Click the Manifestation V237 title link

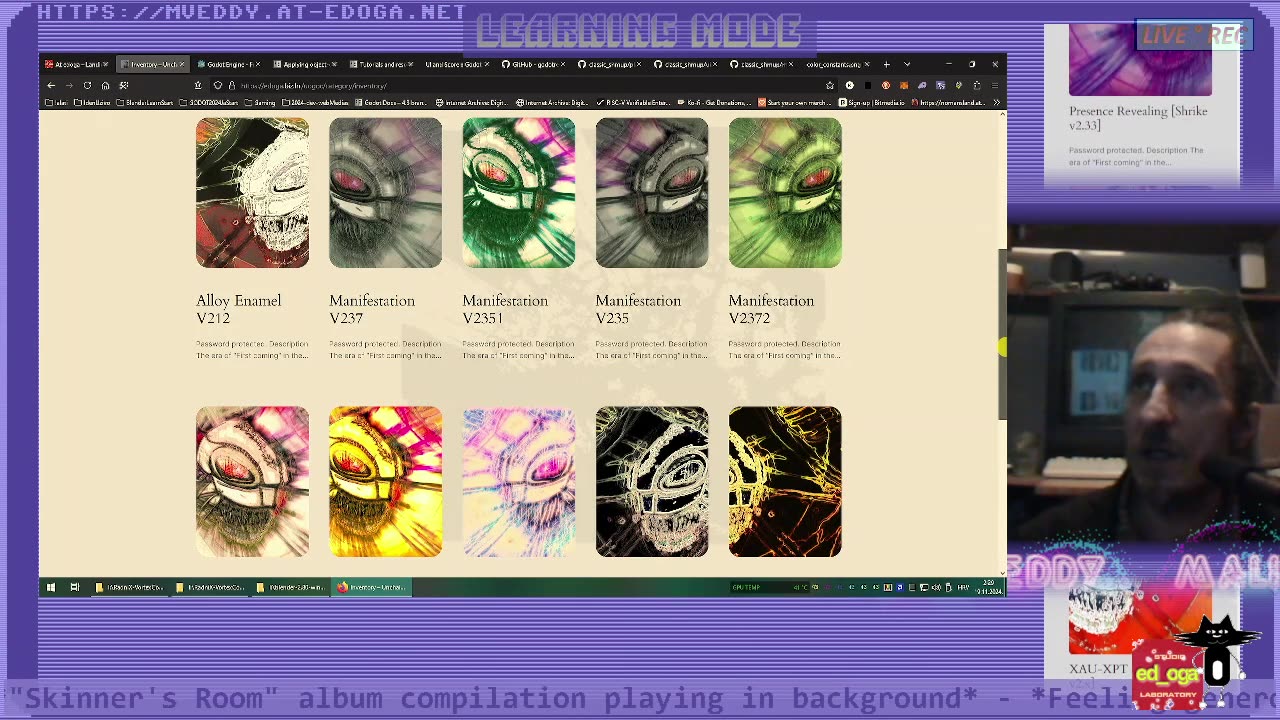point(372,309)
